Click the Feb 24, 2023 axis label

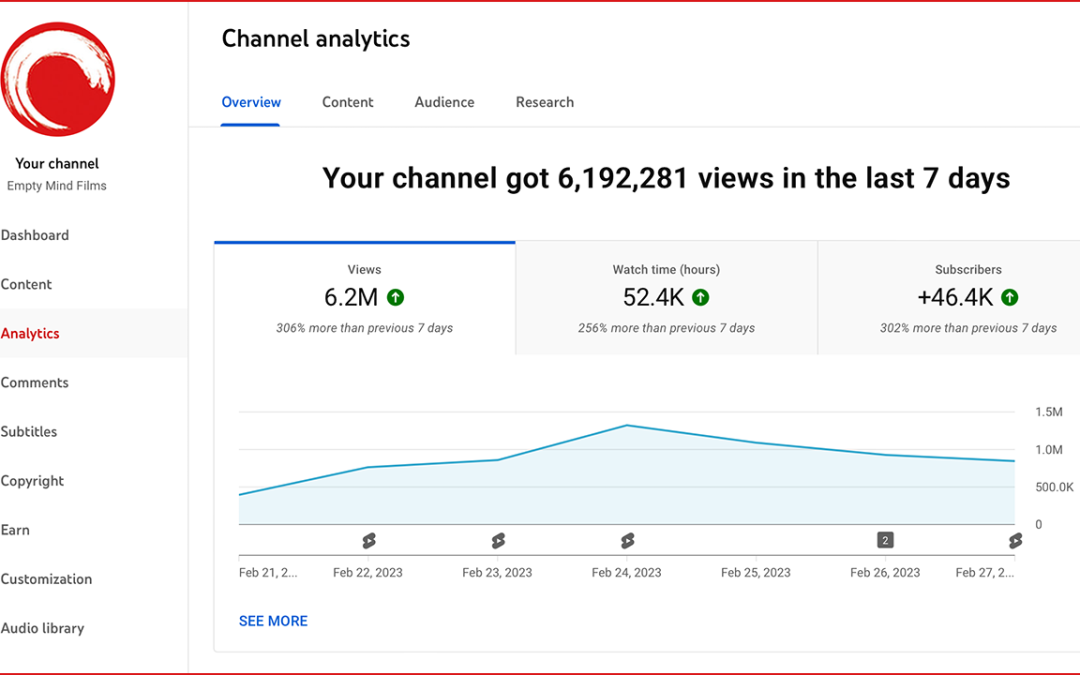(x=626, y=572)
